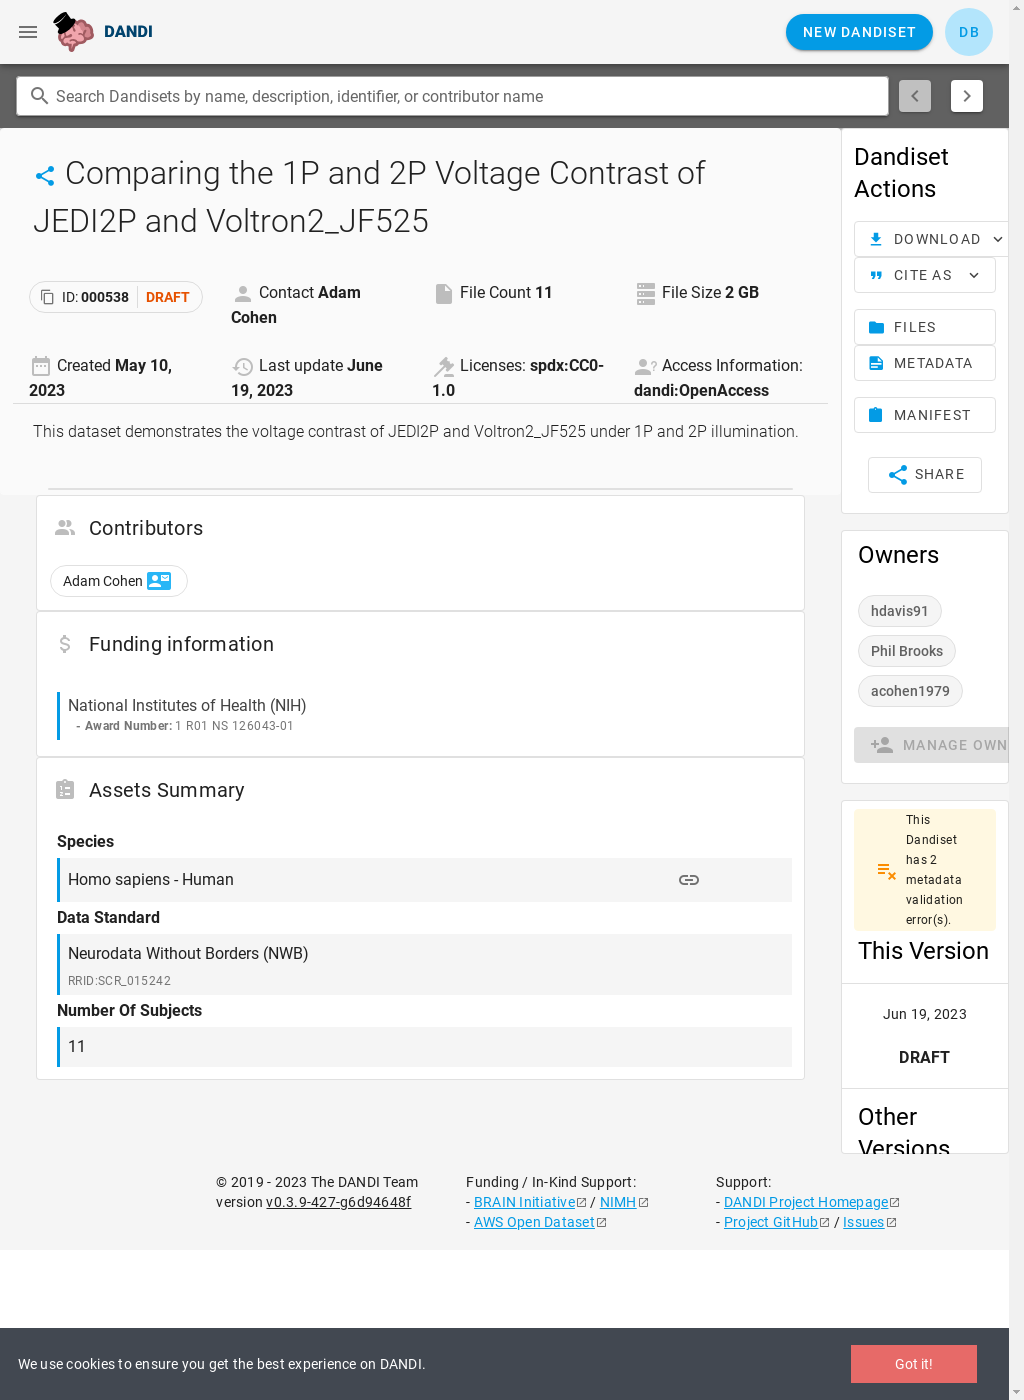Click the share icon beside dandiset title
The width and height of the screenshot is (1024, 1400).
tap(45, 176)
